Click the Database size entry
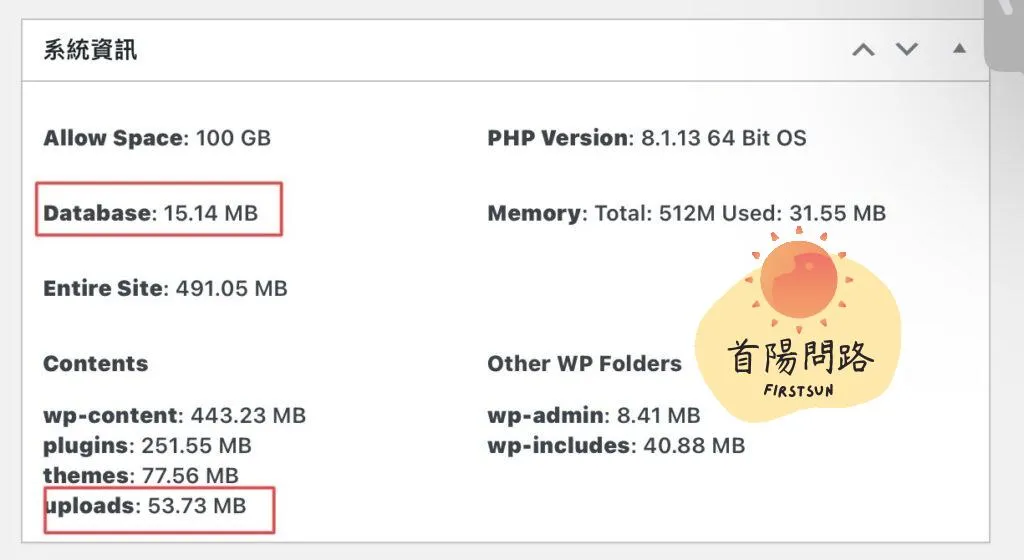This screenshot has height=560, width=1024. (x=151, y=212)
